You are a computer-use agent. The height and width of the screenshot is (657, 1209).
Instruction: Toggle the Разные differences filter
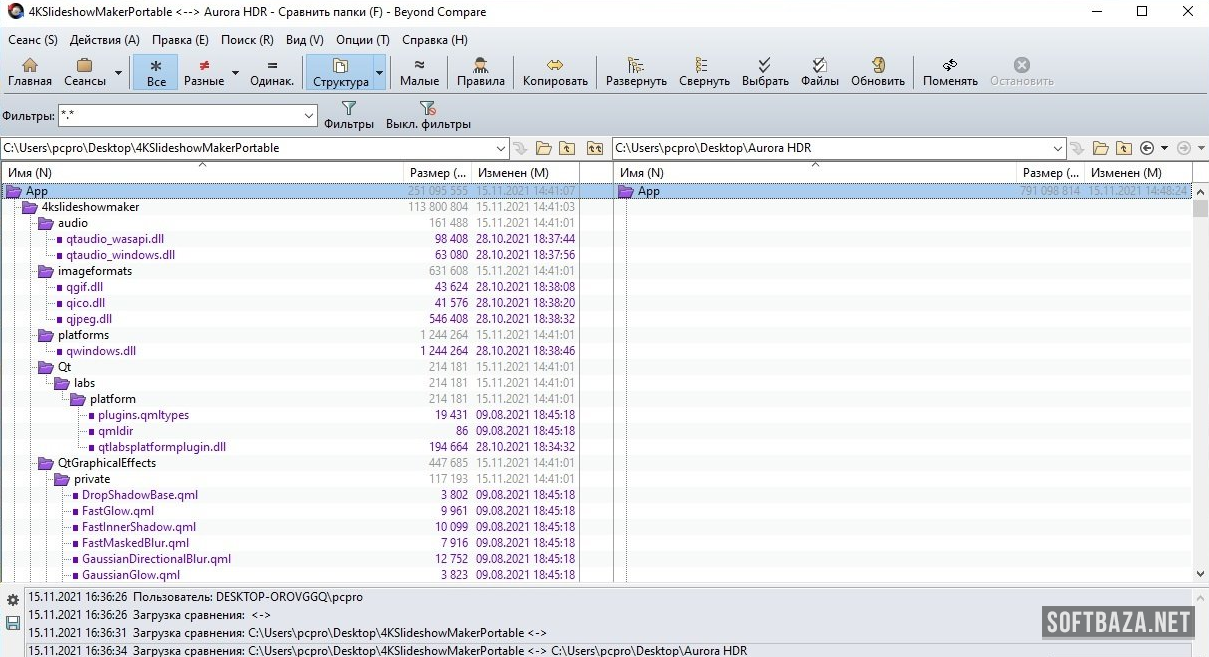(204, 72)
